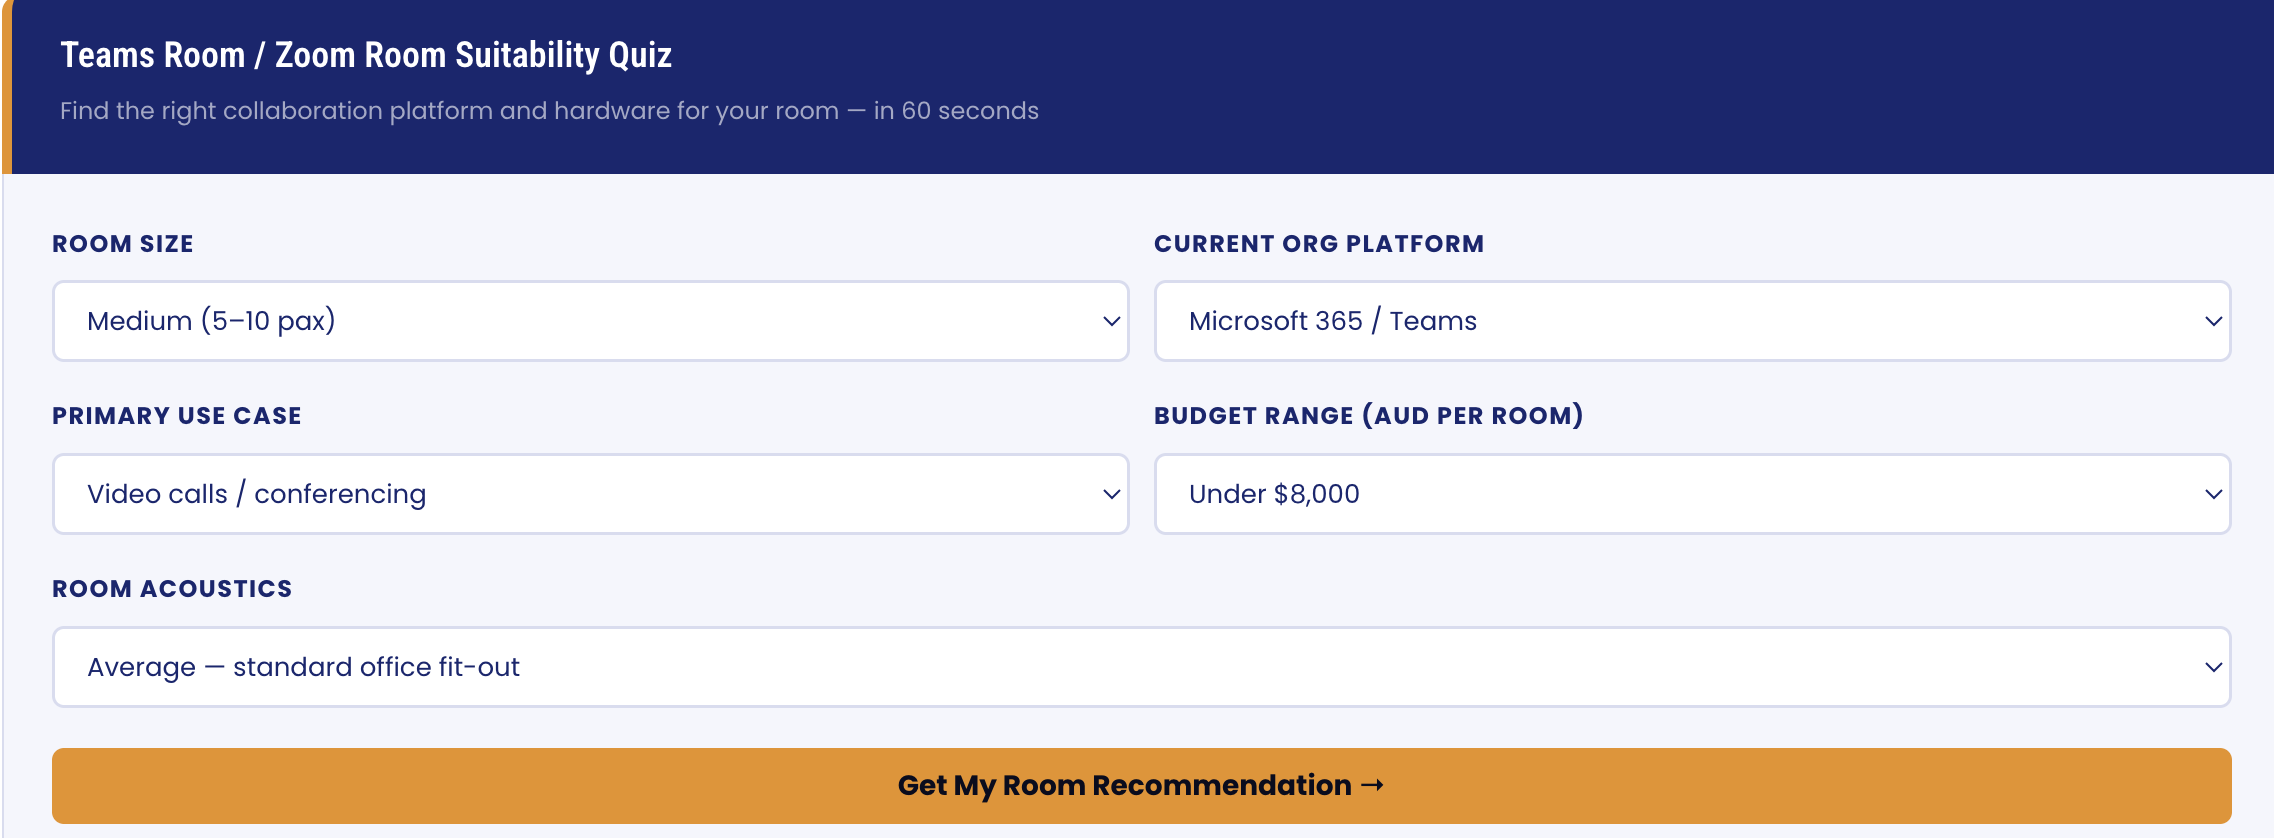2274x838 pixels.
Task: Click the Room Size dropdown chevron arrow
Action: click(x=1111, y=321)
